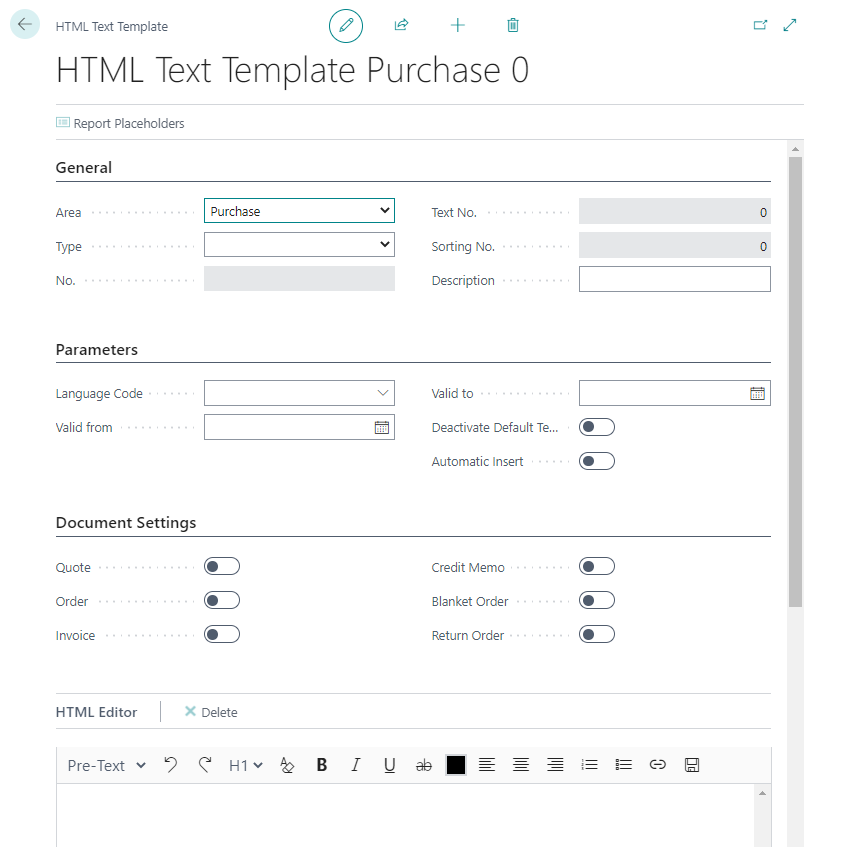This screenshot has width=846, height=847.
Task: Open Report Placeholders action
Action: click(120, 124)
